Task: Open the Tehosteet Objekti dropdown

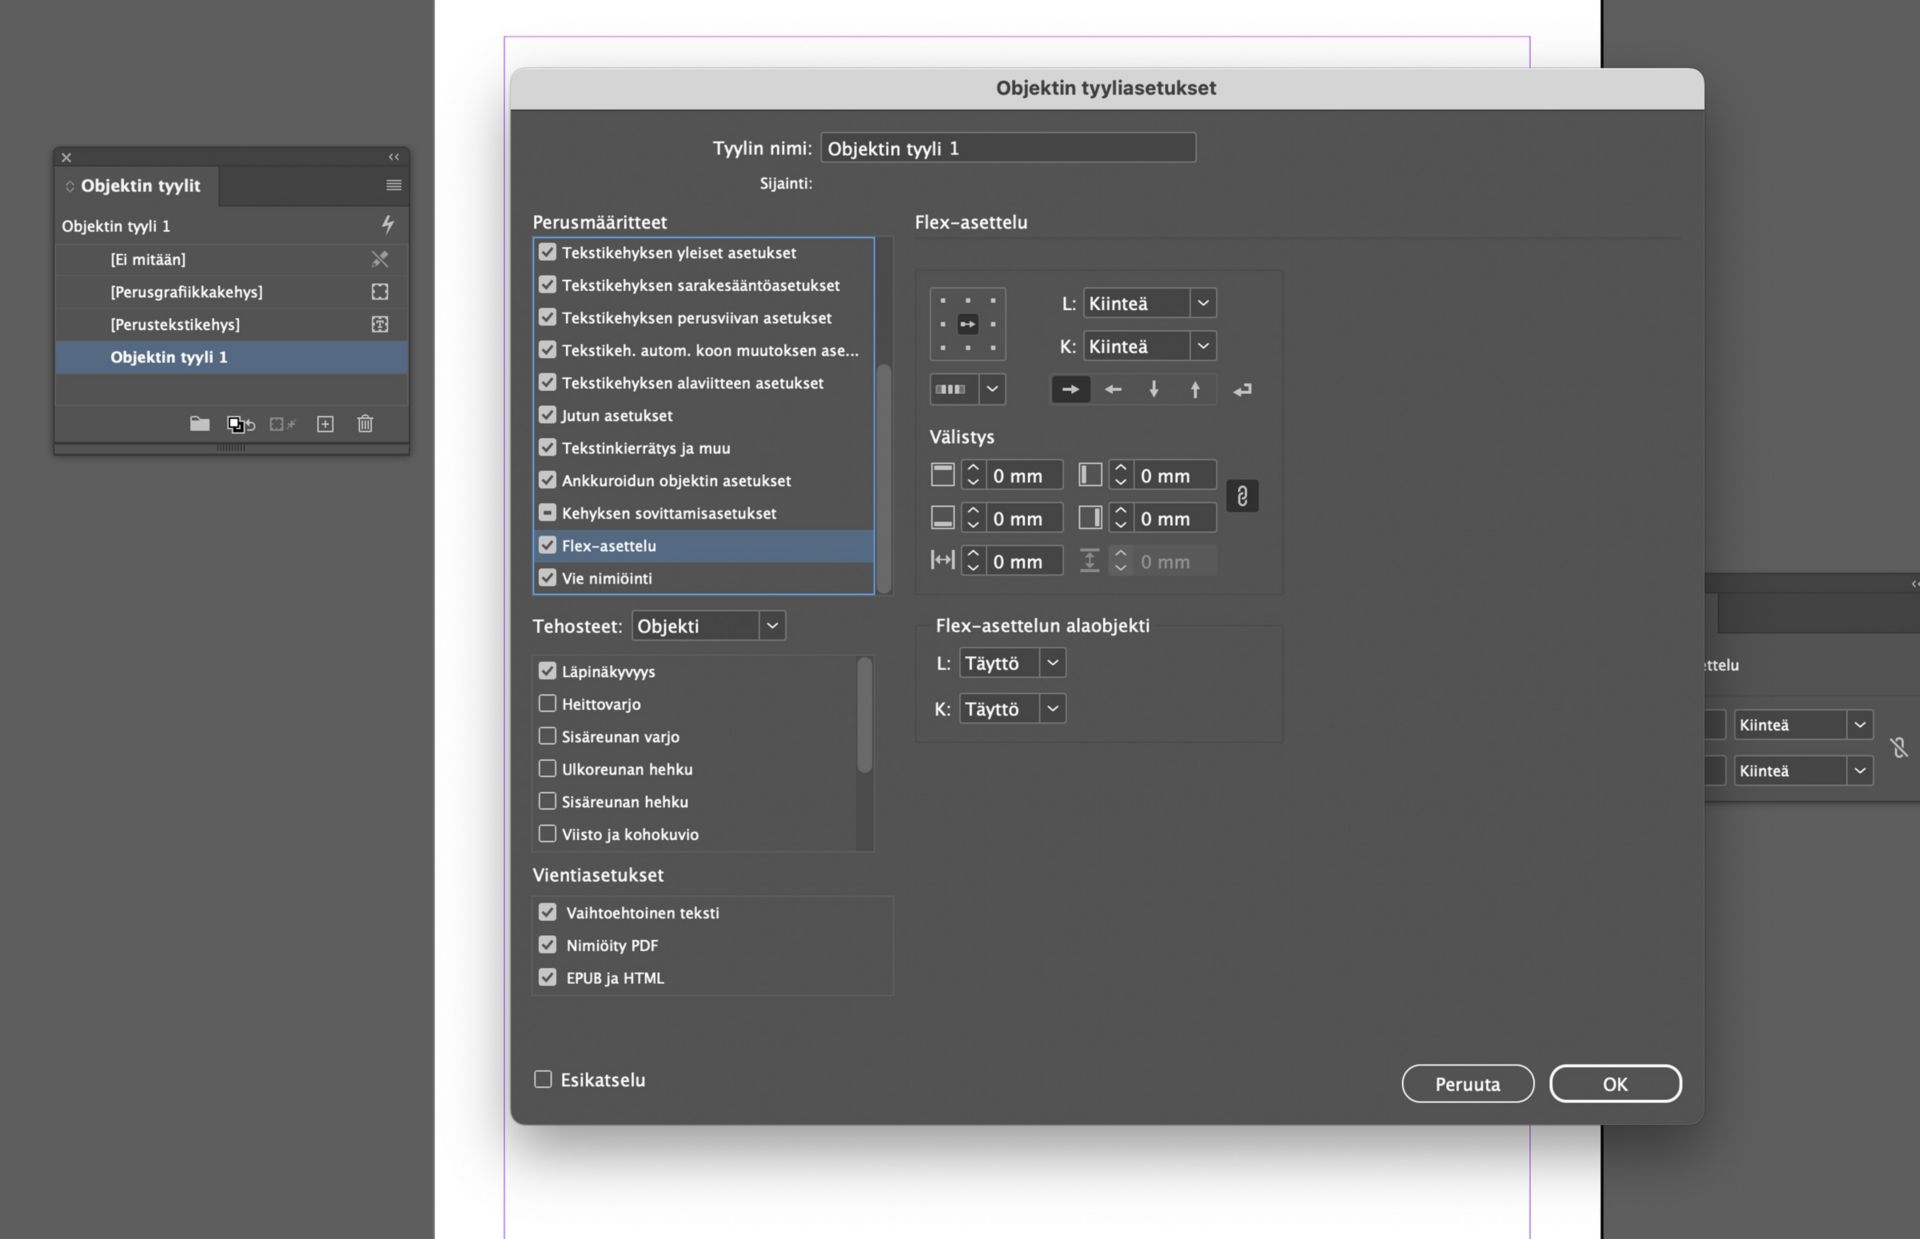Action: click(708, 626)
